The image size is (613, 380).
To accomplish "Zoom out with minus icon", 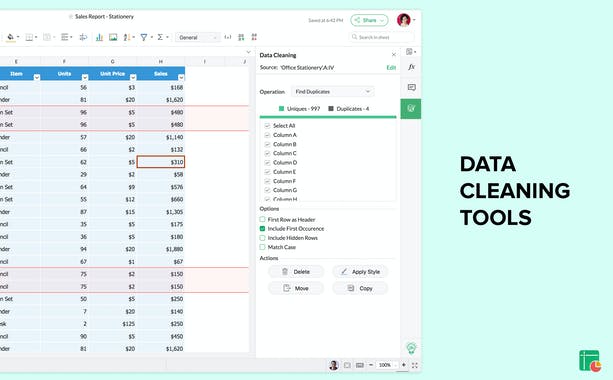I will point(371,365).
